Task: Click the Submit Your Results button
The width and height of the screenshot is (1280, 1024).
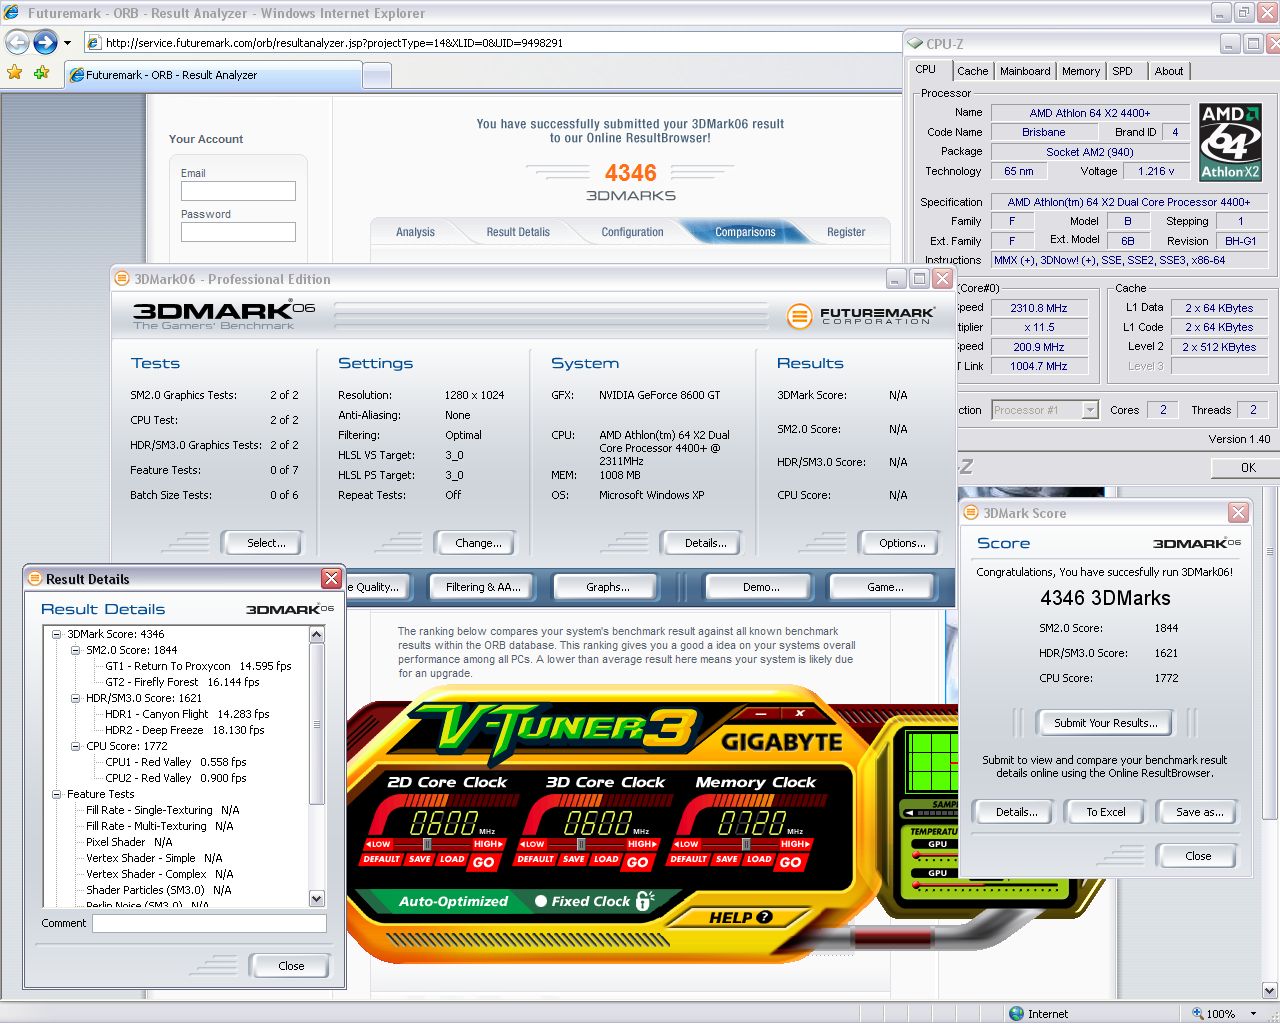Action: pyautogui.click(x=1105, y=723)
